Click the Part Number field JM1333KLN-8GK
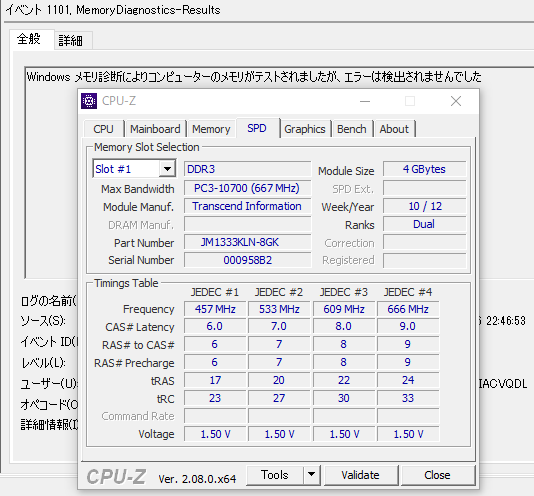Viewport: 534px width, 496px height. pos(248,242)
